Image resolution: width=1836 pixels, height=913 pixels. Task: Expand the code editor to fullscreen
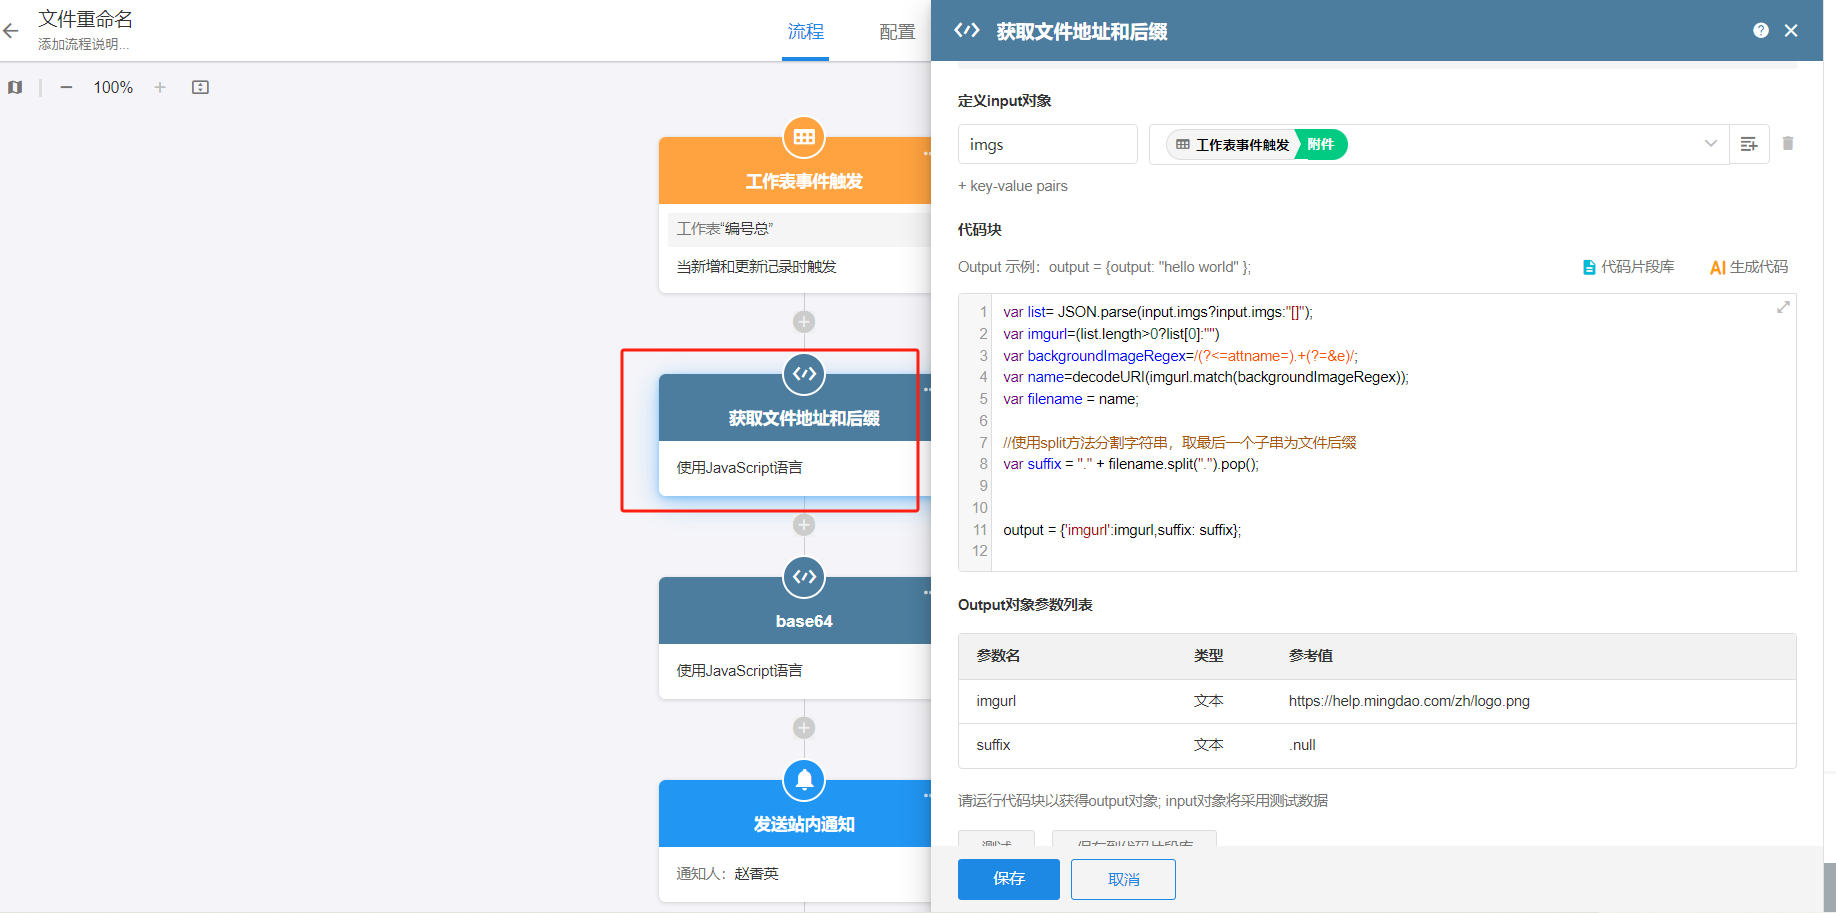[1783, 307]
